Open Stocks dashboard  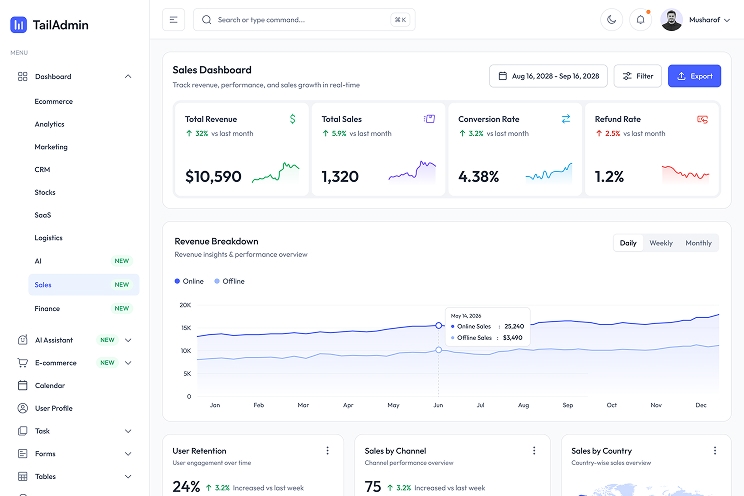[x=45, y=192]
